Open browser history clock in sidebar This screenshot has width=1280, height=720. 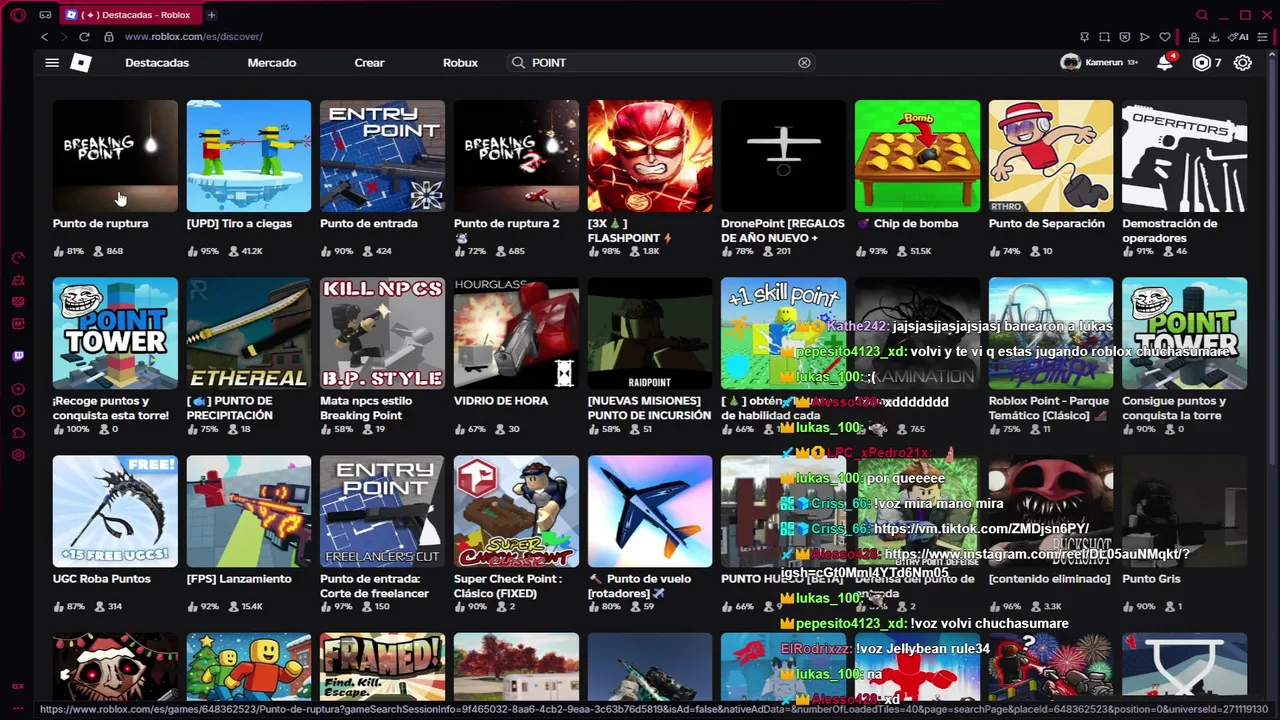18,411
